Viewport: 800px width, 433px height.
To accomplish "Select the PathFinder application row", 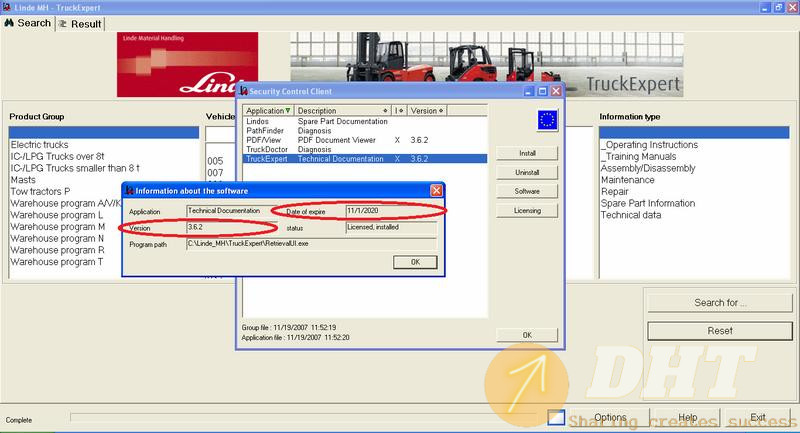I will (x=365, y=131).
